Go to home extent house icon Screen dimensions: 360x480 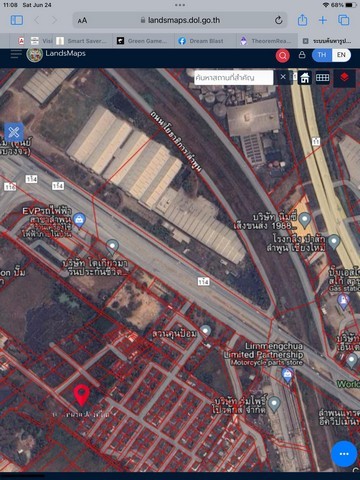(305, 78)
